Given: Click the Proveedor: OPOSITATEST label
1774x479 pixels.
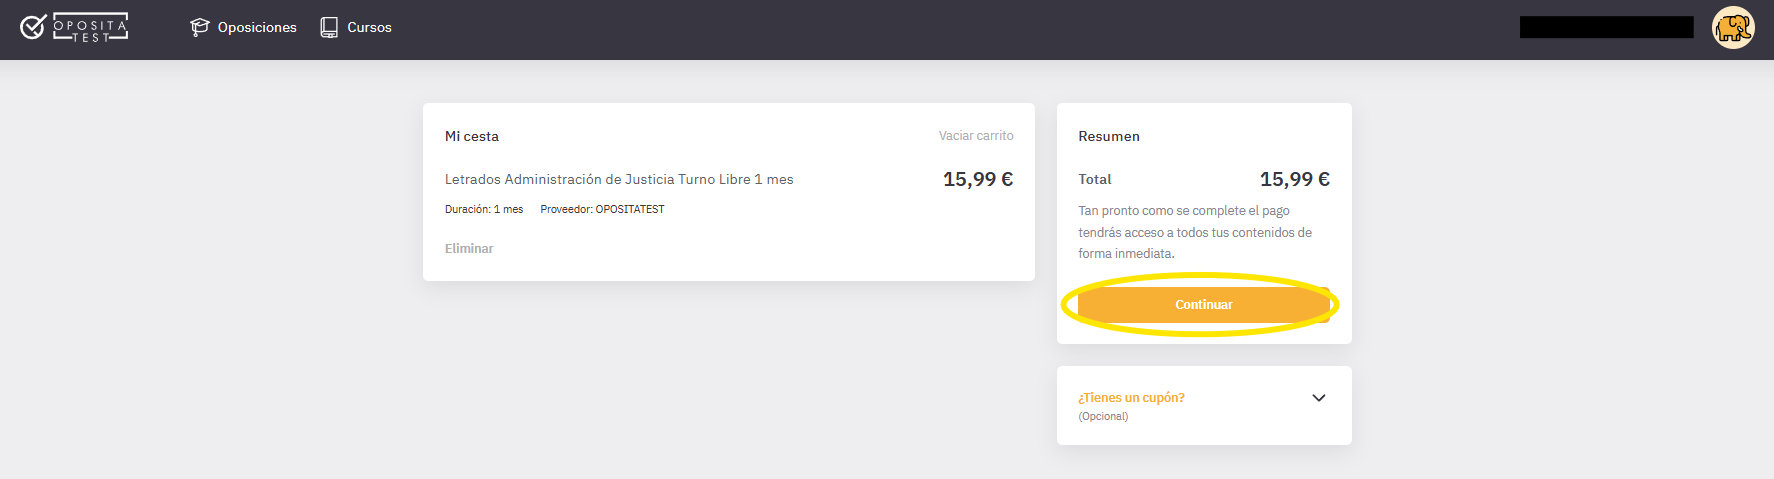Looking at the screenshot, I should coord(602,210).
